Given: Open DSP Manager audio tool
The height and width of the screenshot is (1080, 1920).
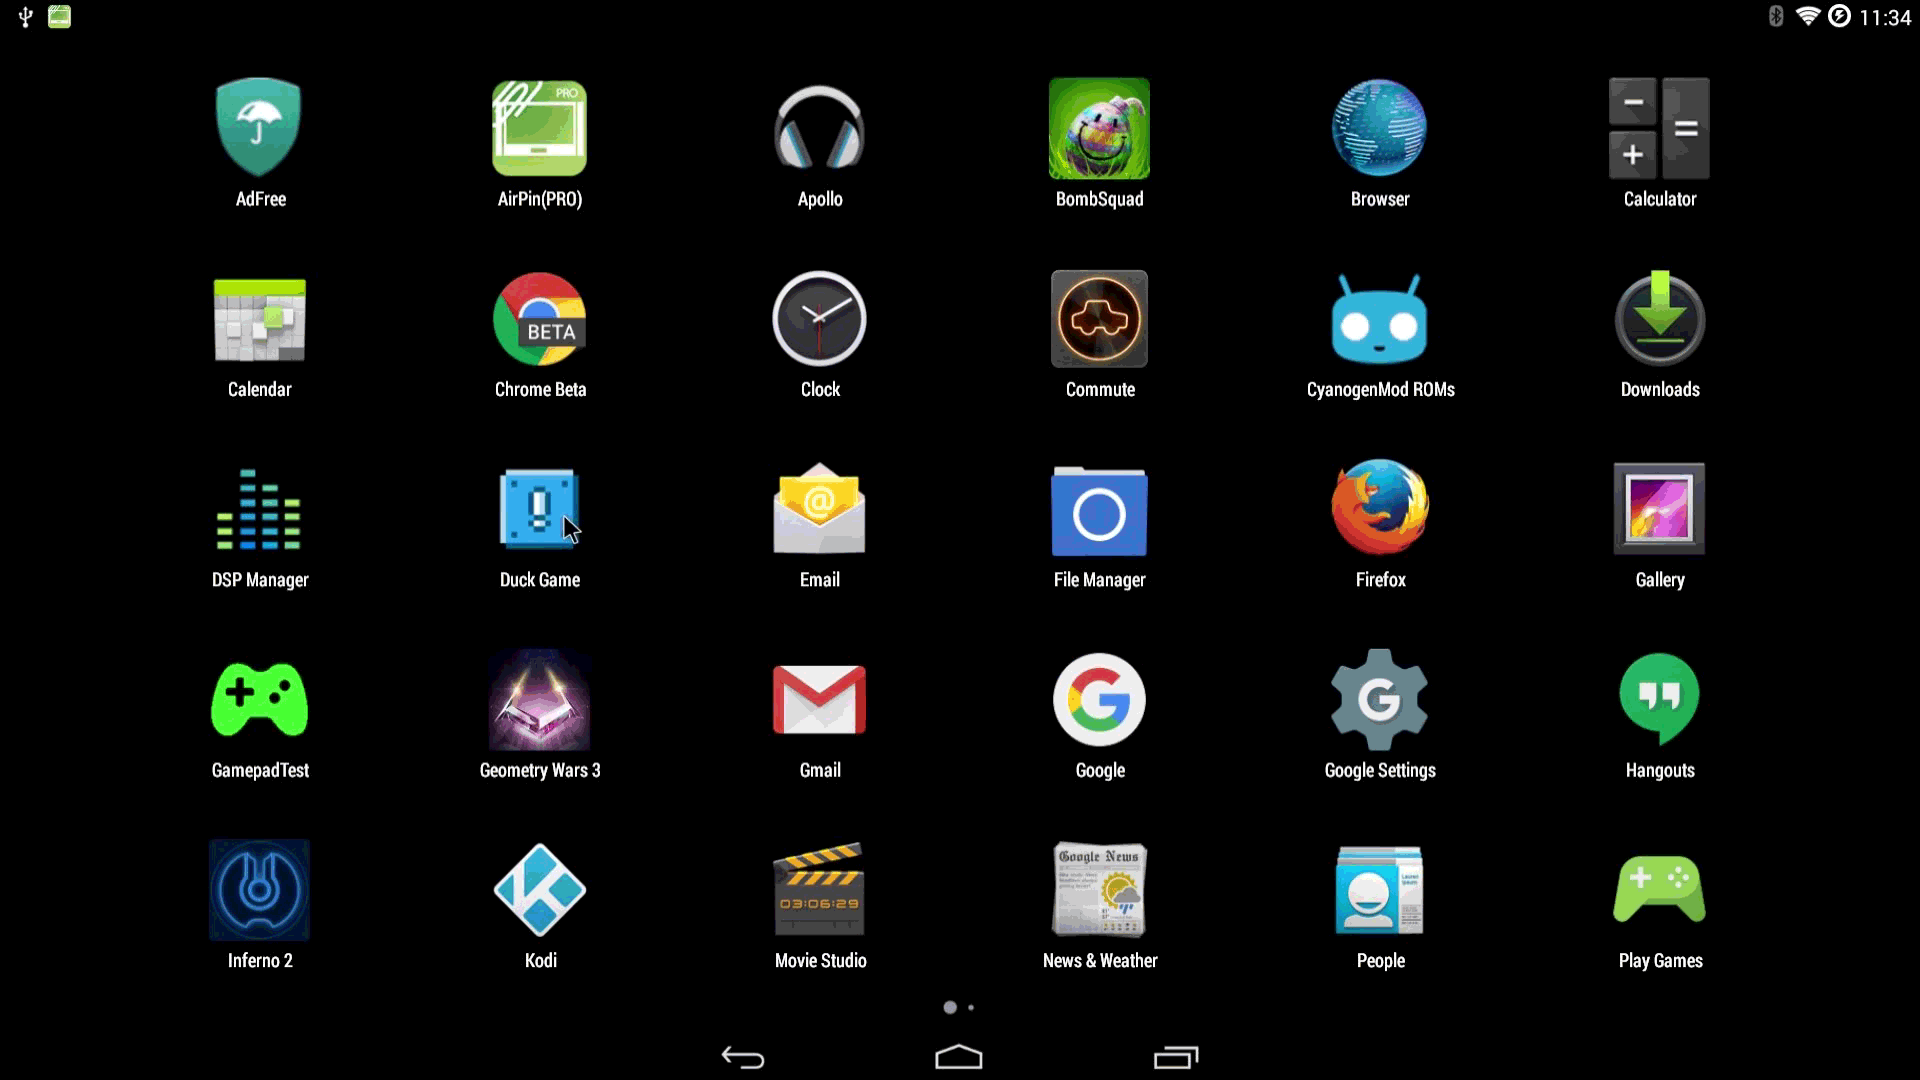Looking at the screenshot, I should point(260,524).
